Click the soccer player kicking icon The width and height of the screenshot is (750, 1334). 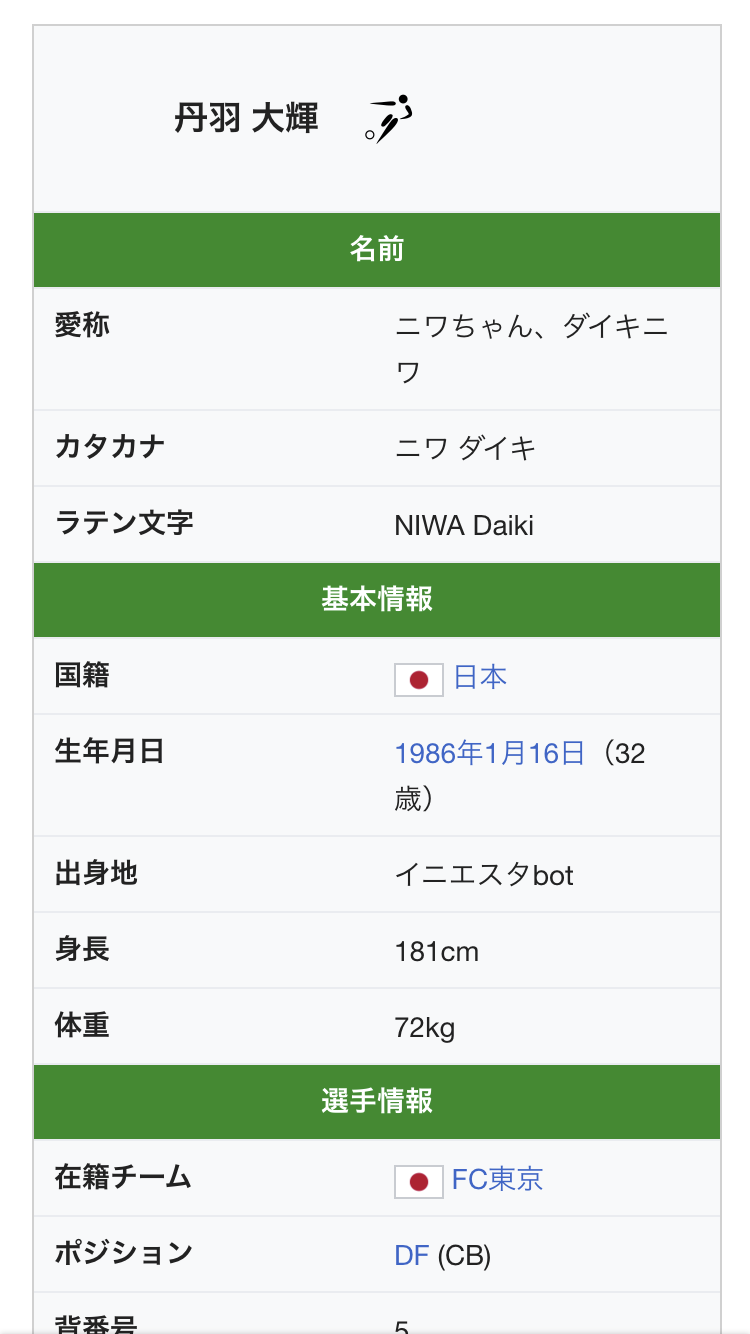coord(390,119)
